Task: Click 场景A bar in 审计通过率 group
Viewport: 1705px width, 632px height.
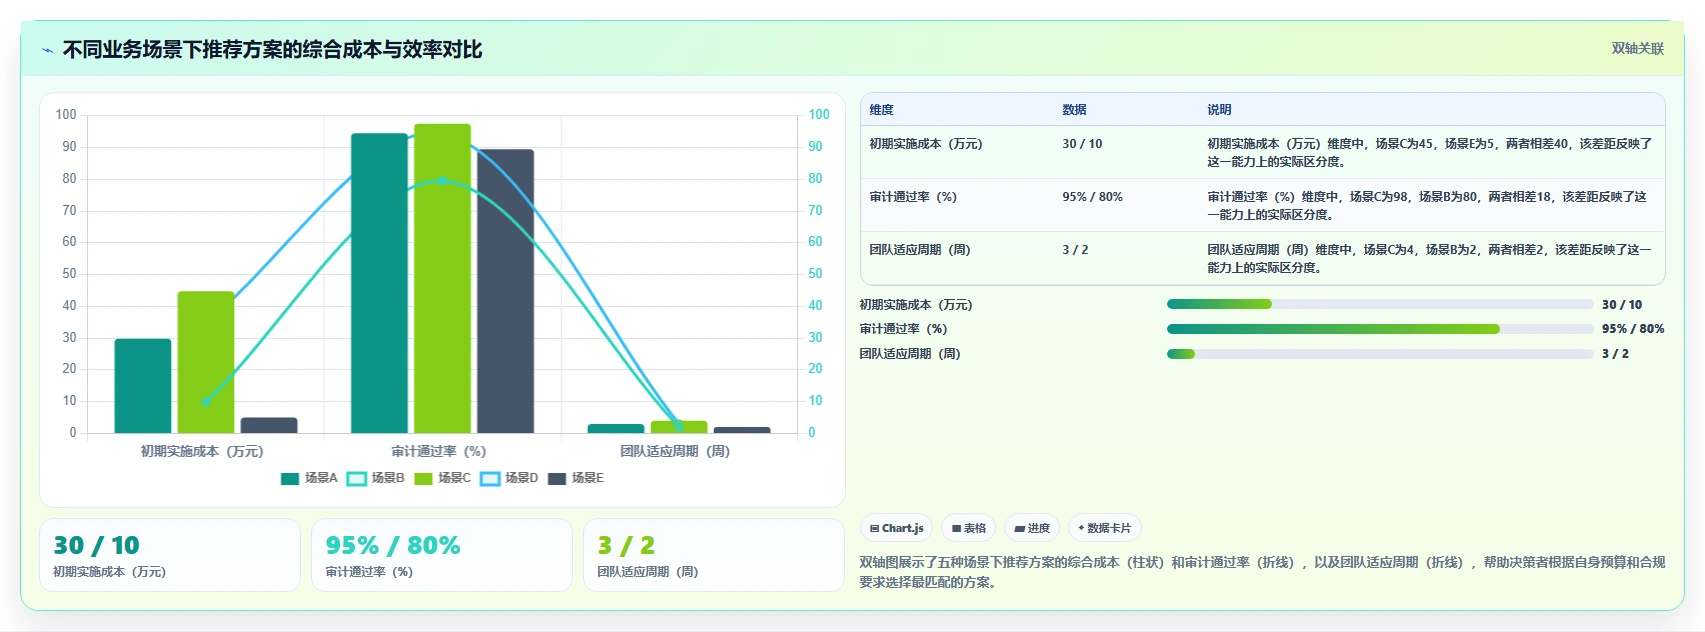Action: (379, 283)
